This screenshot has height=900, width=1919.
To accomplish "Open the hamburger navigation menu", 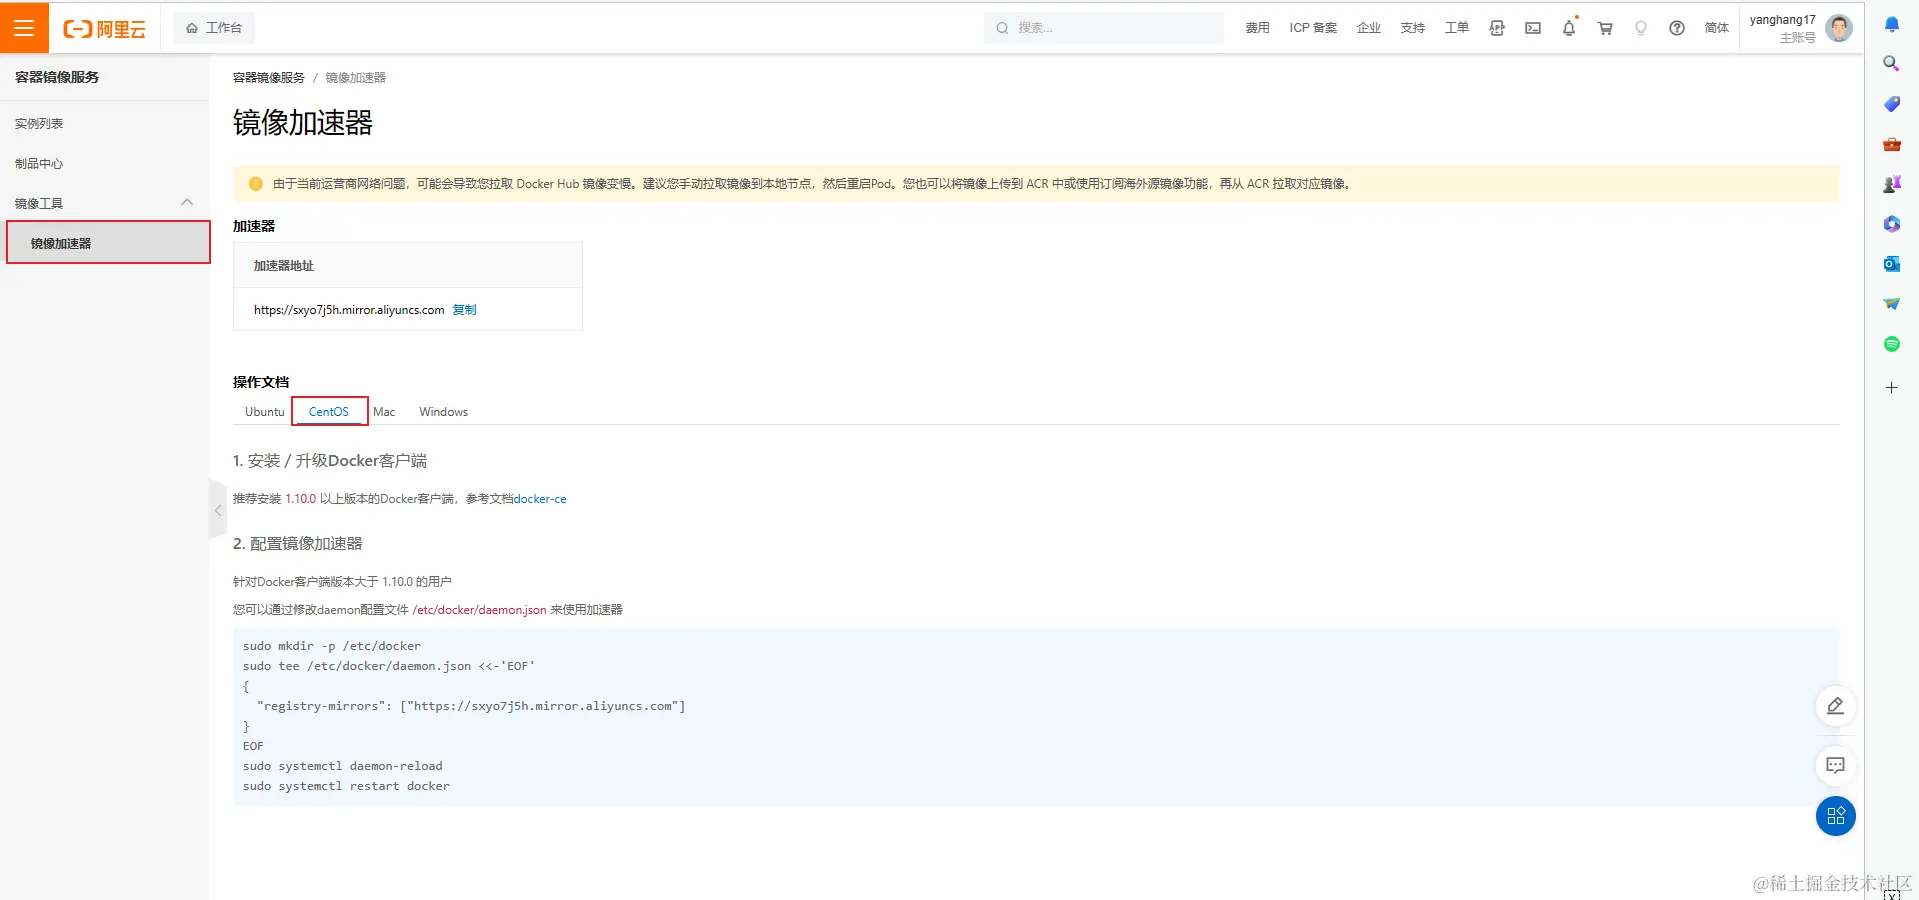I will (24, 28).
